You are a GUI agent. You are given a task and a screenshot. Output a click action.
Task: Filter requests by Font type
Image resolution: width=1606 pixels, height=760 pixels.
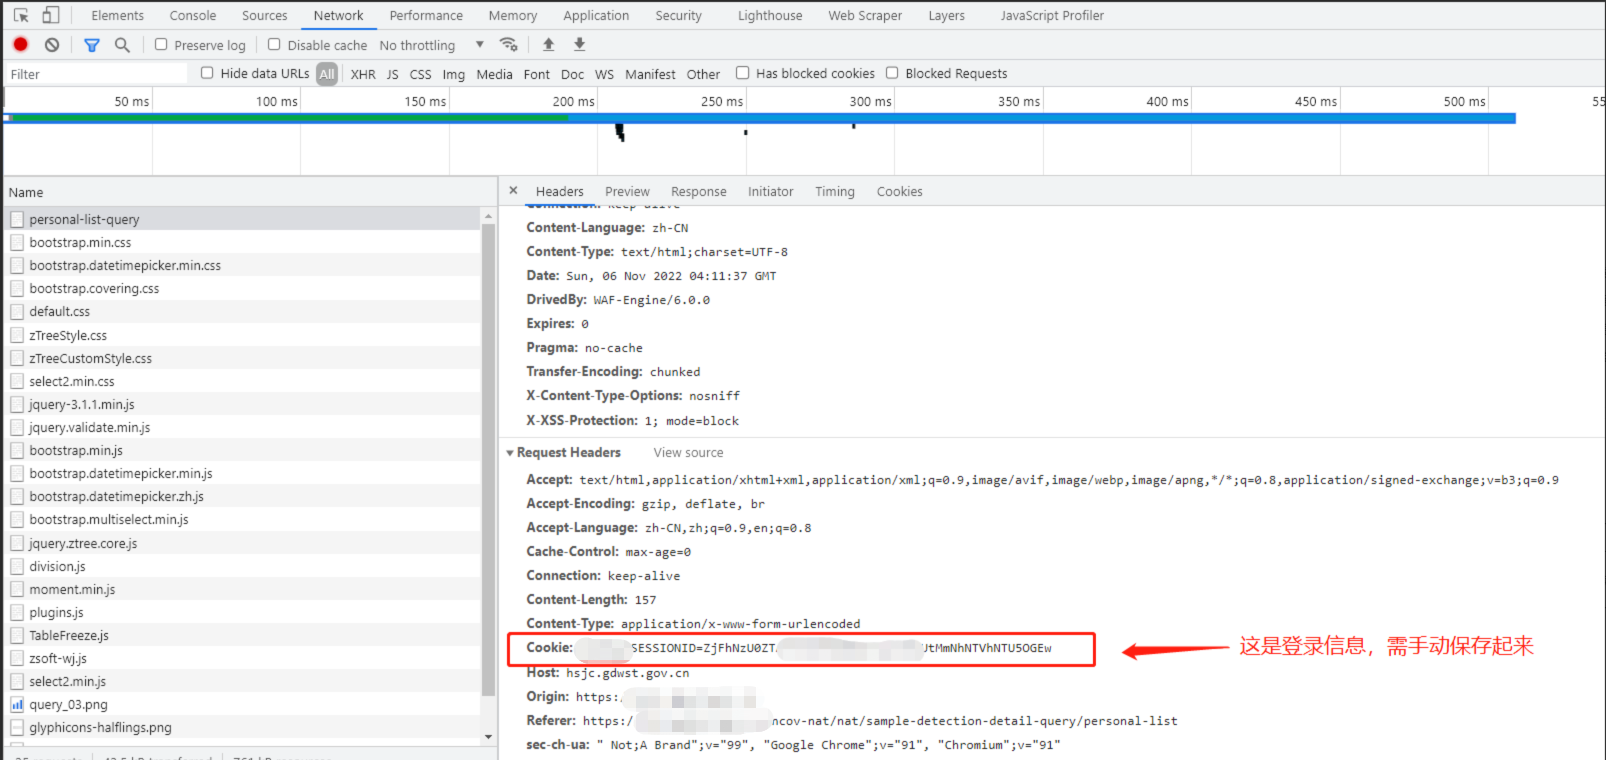click(x=537, y=74)
